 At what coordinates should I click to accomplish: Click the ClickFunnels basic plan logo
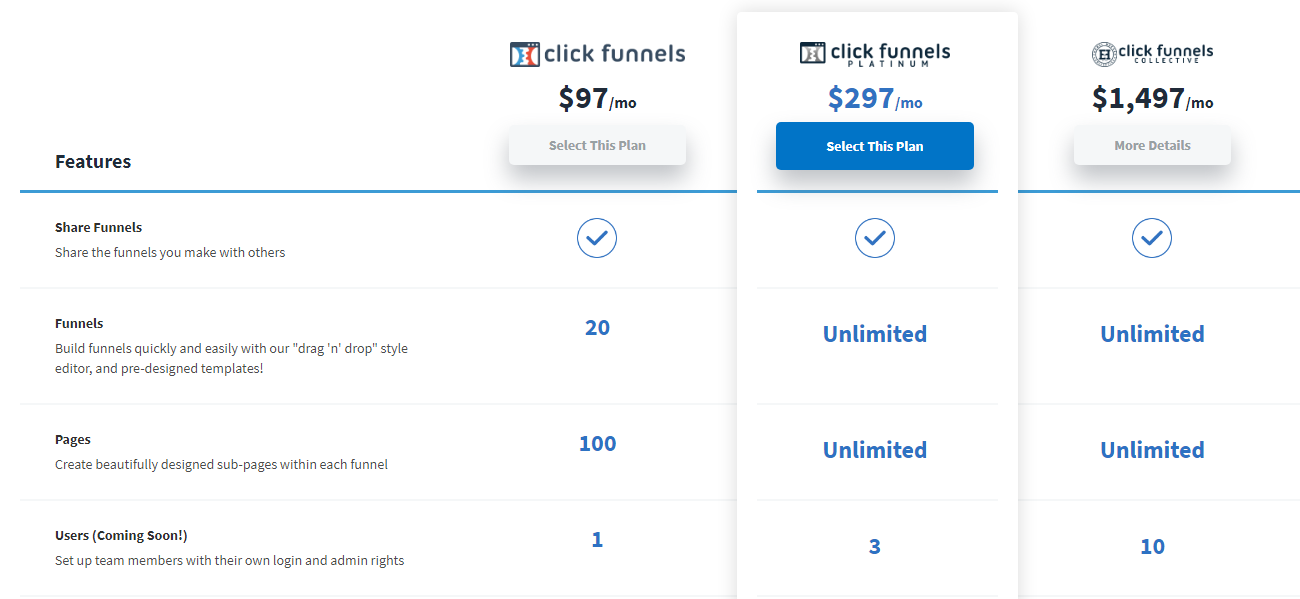tap(597, 54)
